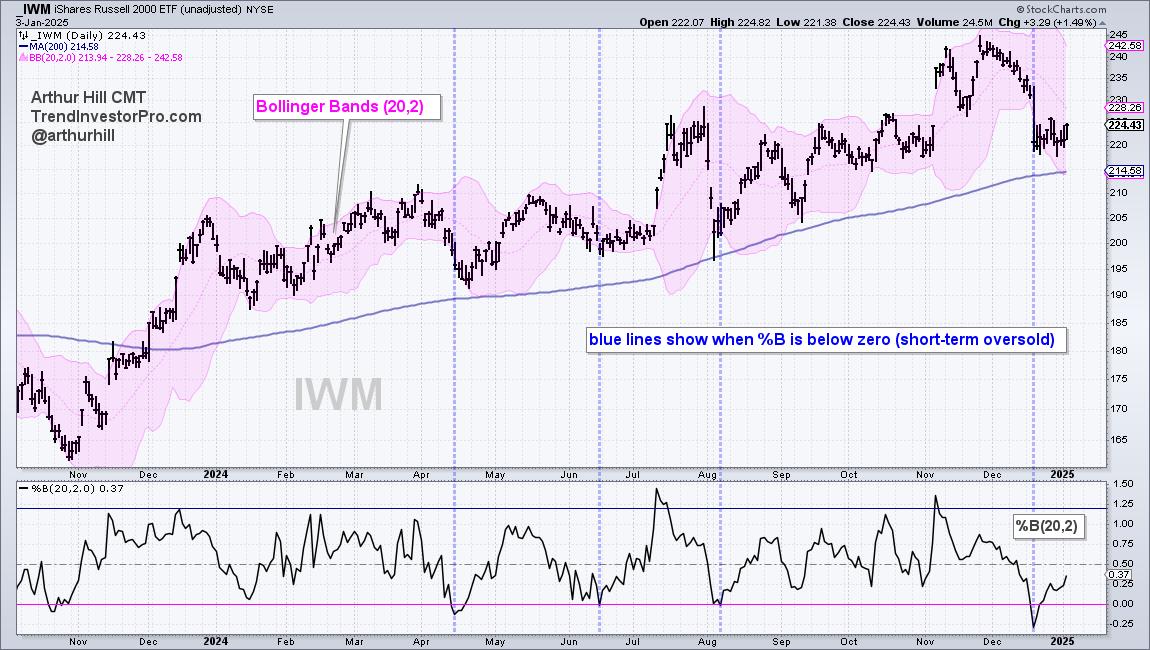The height and width of the screenshot is (650, 1150).
Task: Click the 200 level on the price axis
Action: [1118, 243]
